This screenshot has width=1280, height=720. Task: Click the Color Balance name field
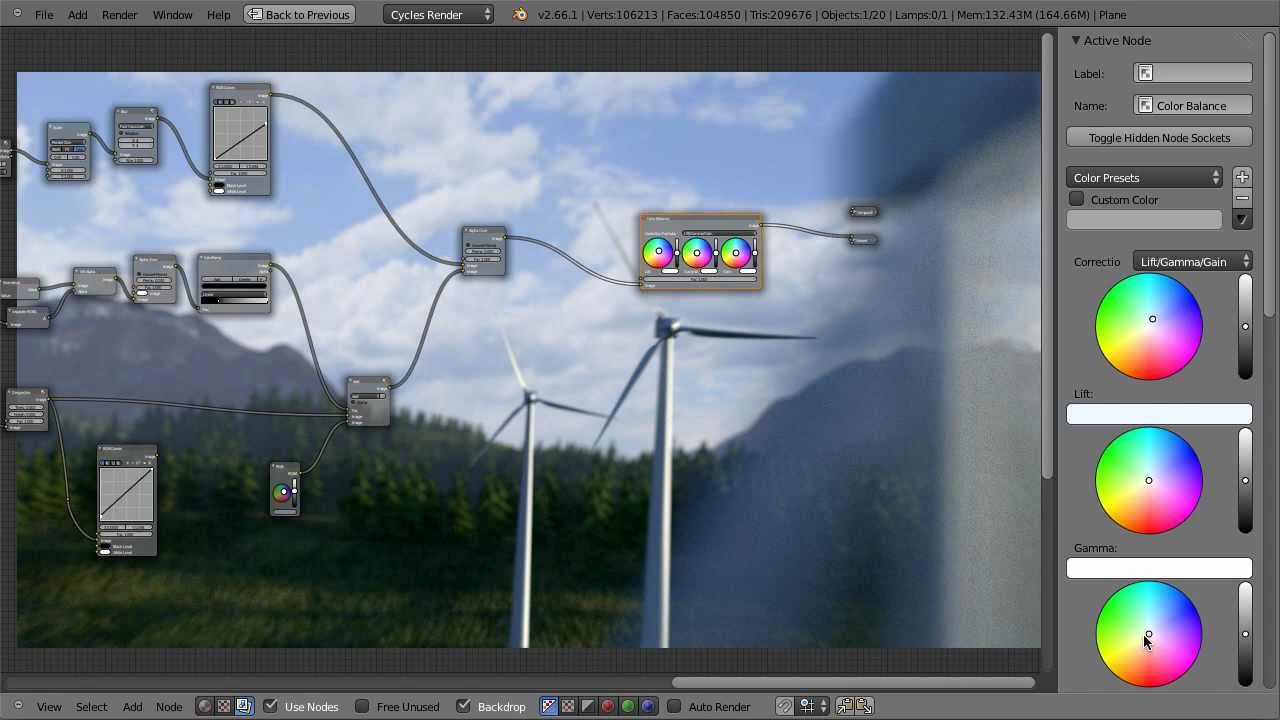point(1193,105)
